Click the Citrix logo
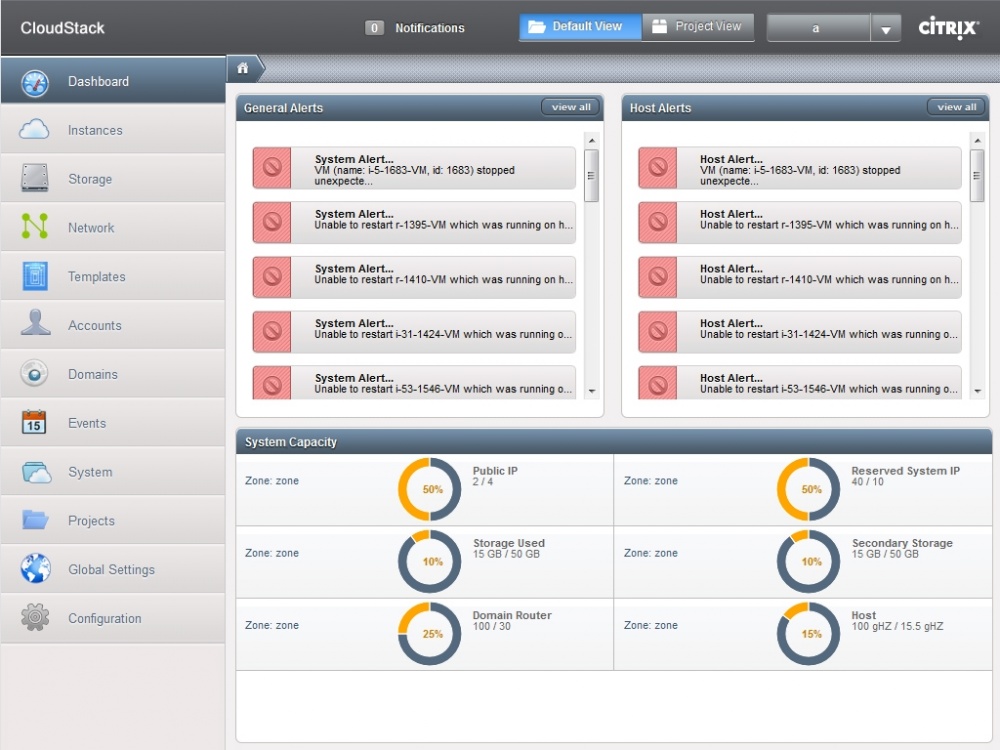Viewport: 1000px width, 750px height. 948,28
